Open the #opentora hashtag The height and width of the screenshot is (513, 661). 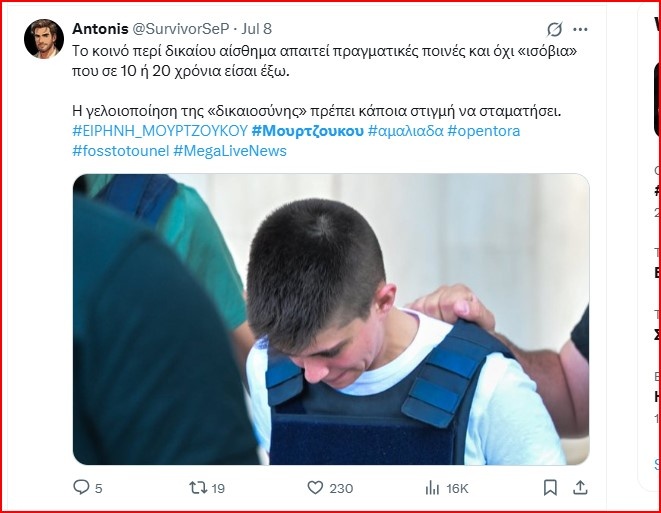pyautogui.click(x=484, y=131)
